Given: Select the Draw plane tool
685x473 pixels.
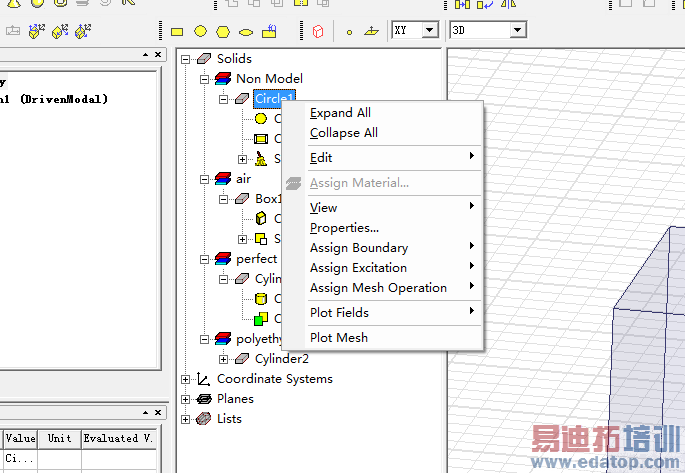Looking at the screenshot, I should pyautogui.click(x=371, y=31).
